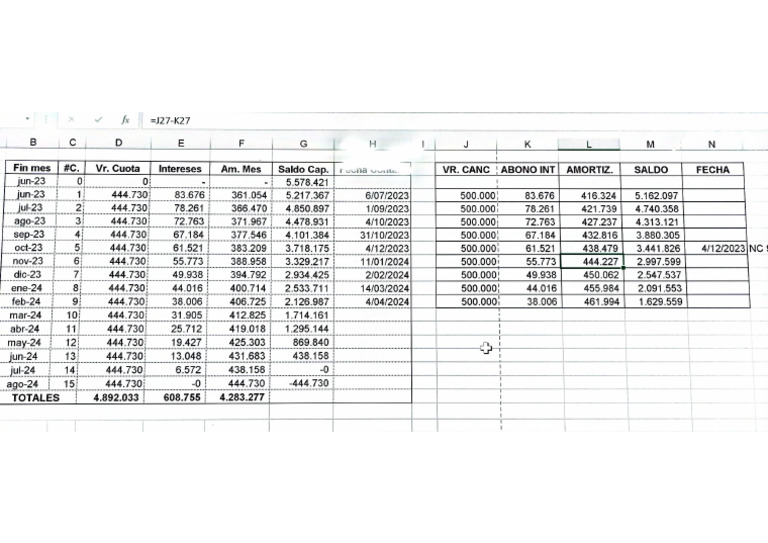Click the 'AMORTIZ.' header cell

tap(590, 170)
